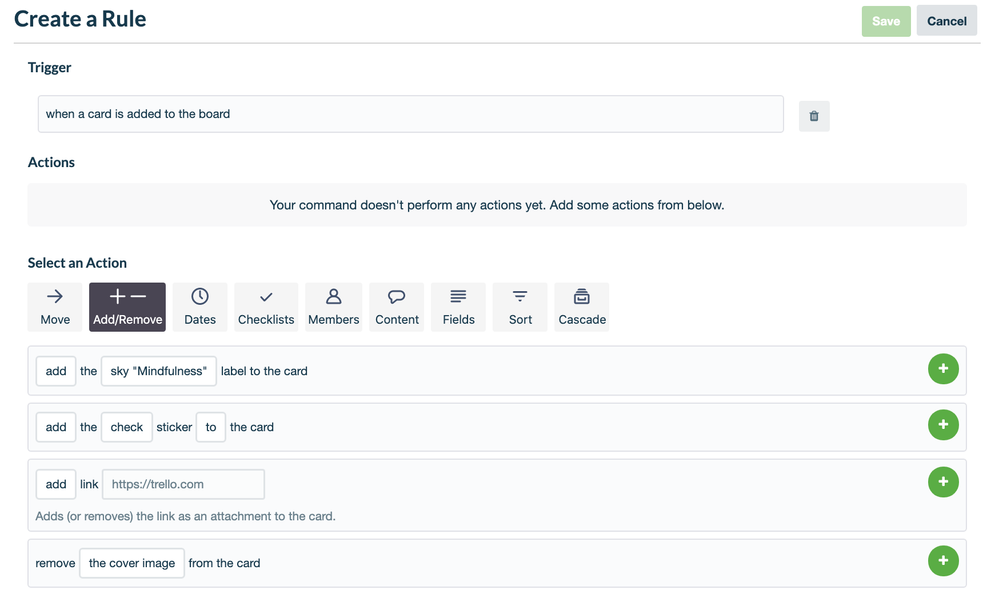Switch to Cascade actions
This screenshot has width=999, height=612.
pyautogui.click(x=582, y=307)
